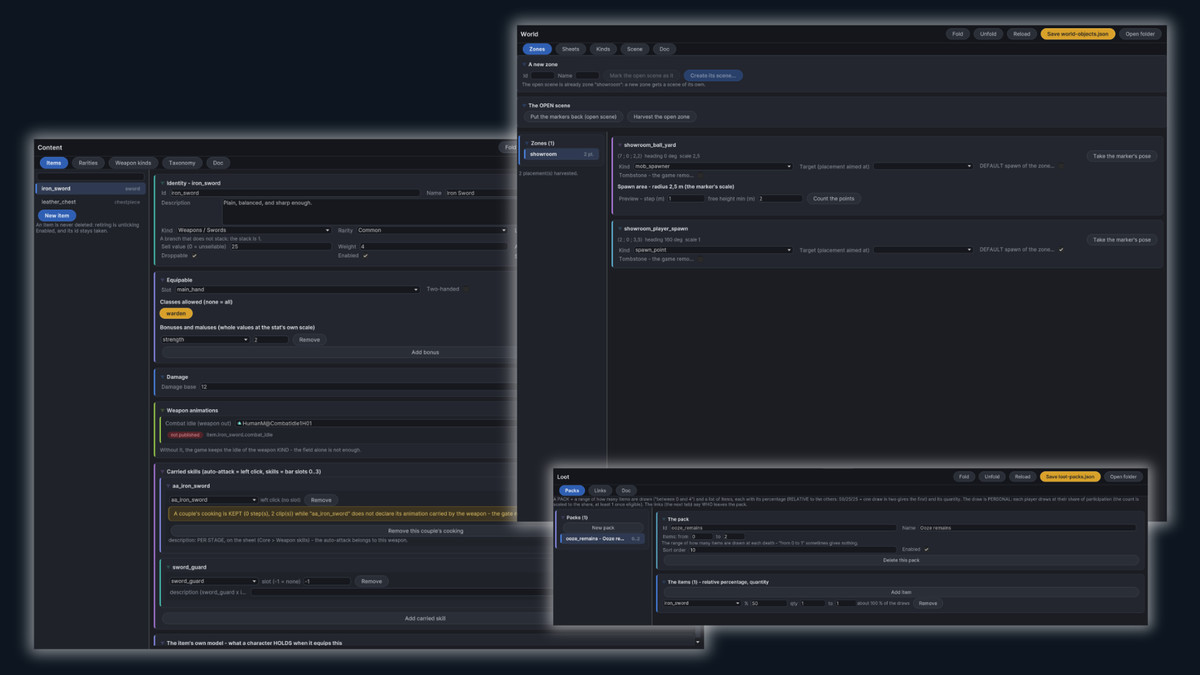This screenshot has height=675, width=1200.
Task: Open the Kind dropdown showing mob_spawner
Action: [712, 166]
